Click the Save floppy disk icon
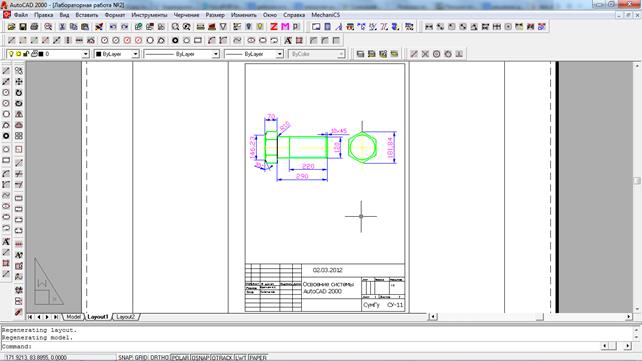642x361 pixels. point(23,27)
